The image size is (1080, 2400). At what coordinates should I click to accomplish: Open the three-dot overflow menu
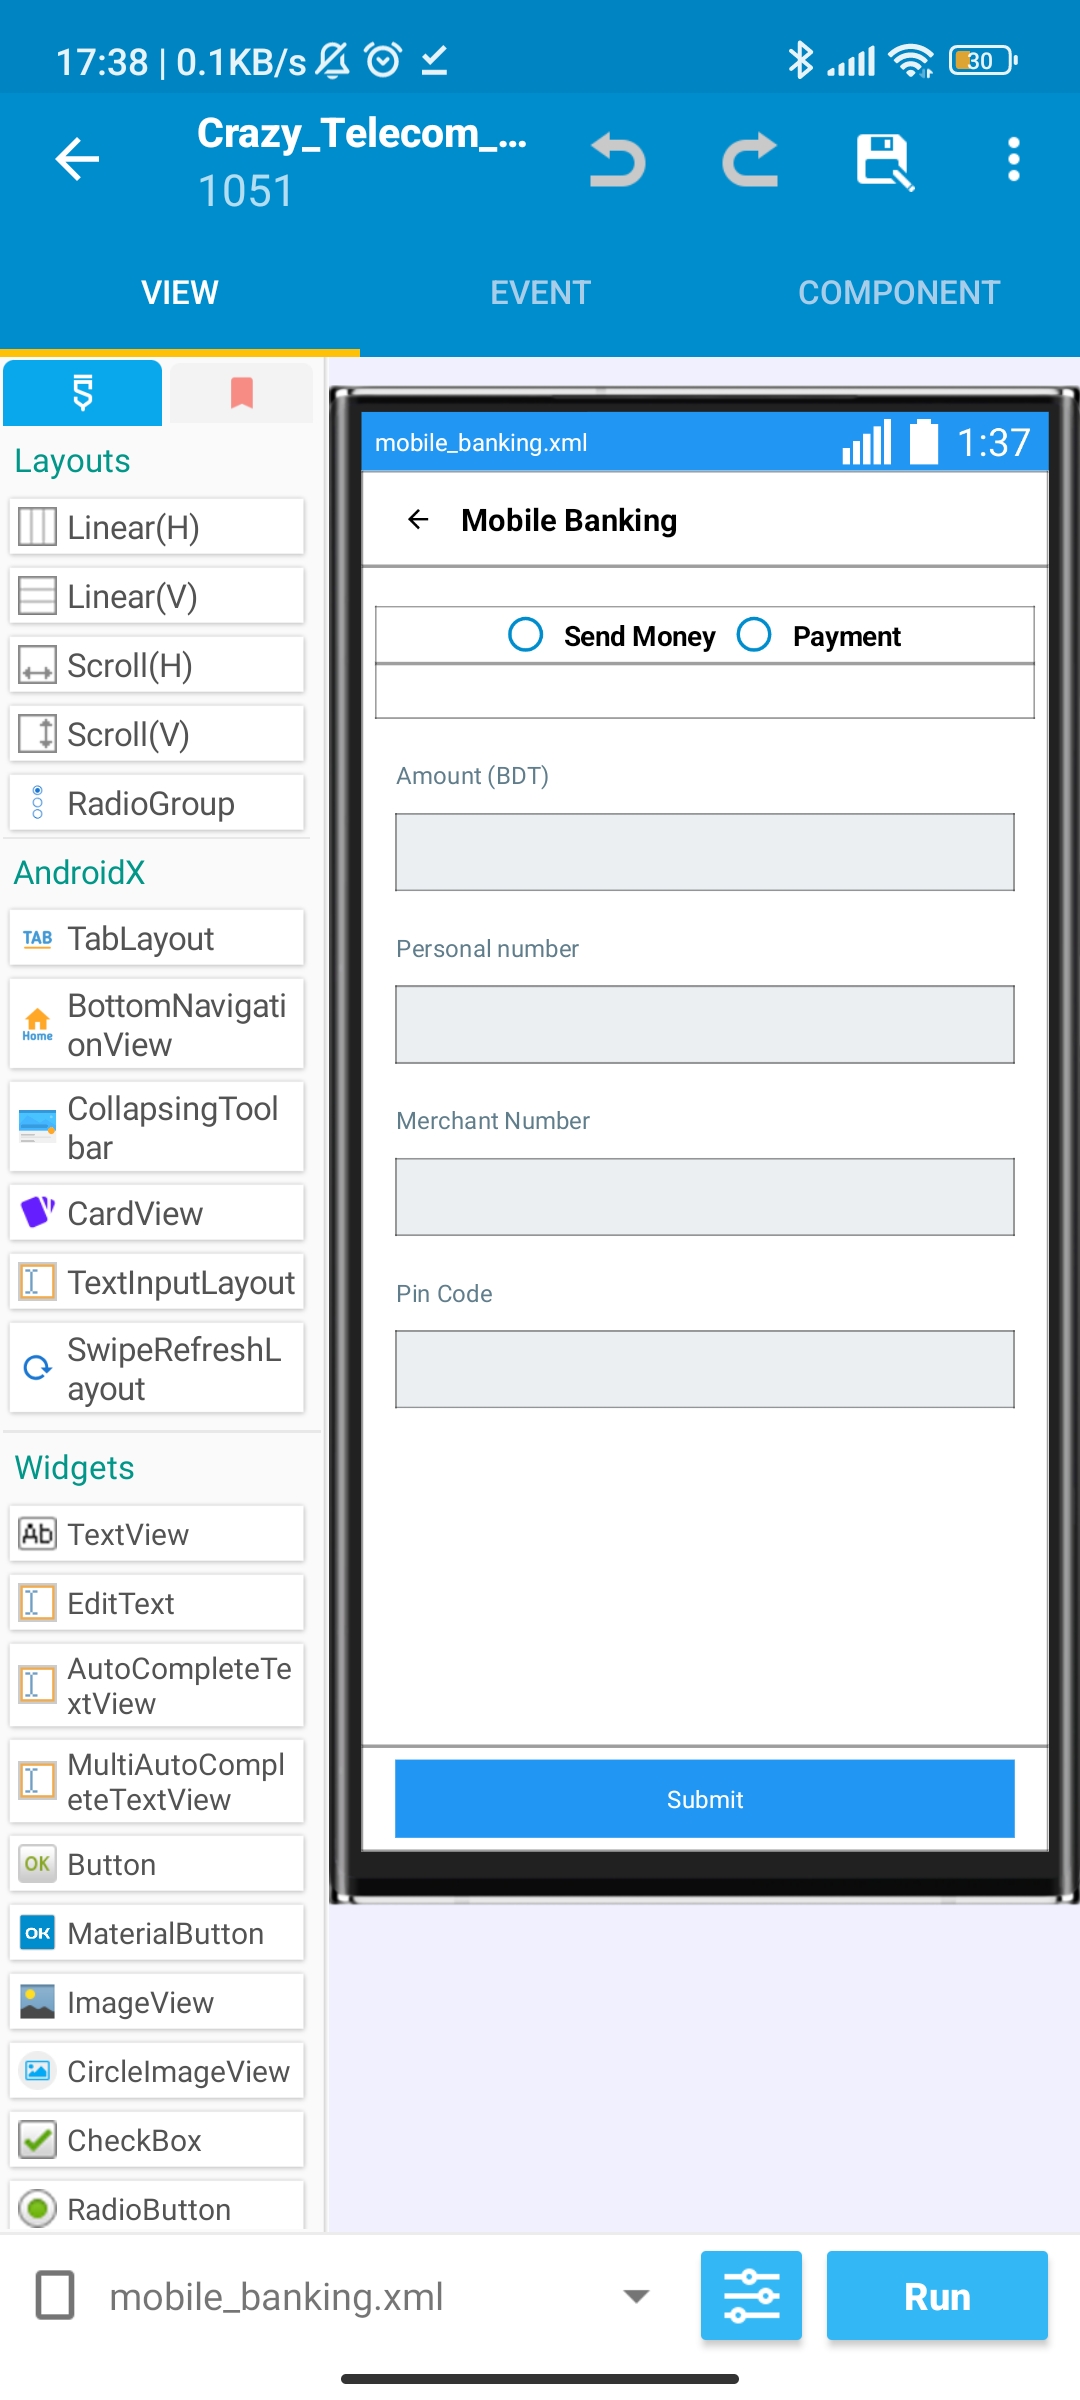click(1014, 160)
